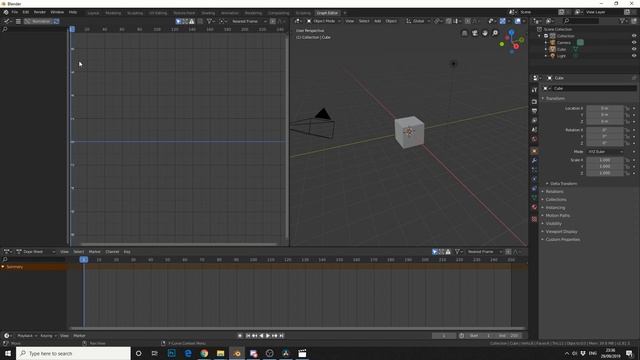Open rotation Mode XYZ Euler dropdown

[x=605, y=151]
